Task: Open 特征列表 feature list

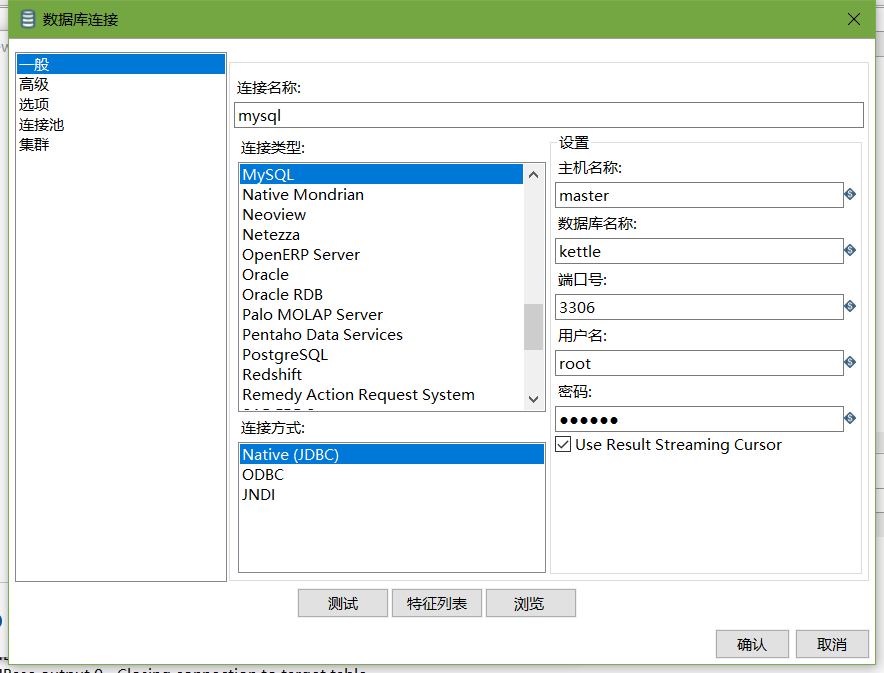Action: tap(437, 604)
